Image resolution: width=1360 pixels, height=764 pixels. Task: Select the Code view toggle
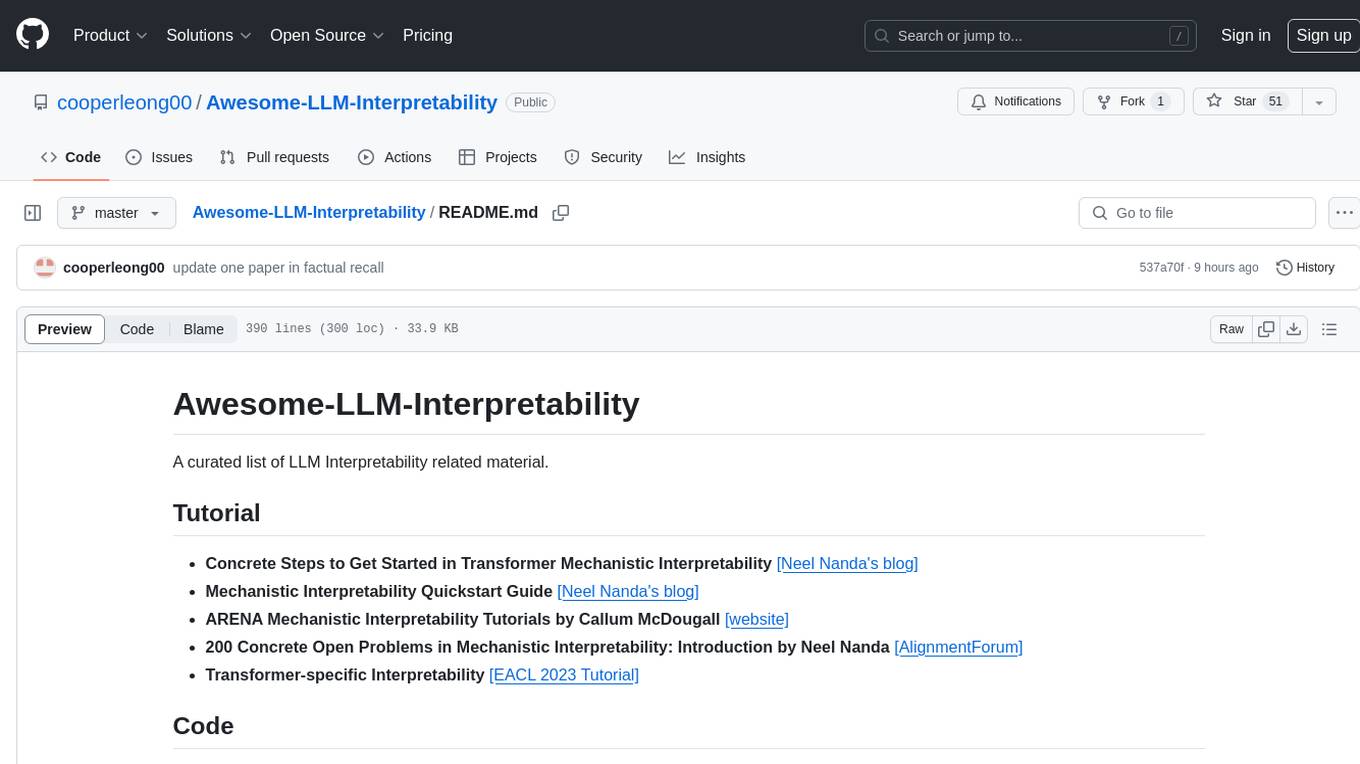pyautogui.click(x=137, y=329)
